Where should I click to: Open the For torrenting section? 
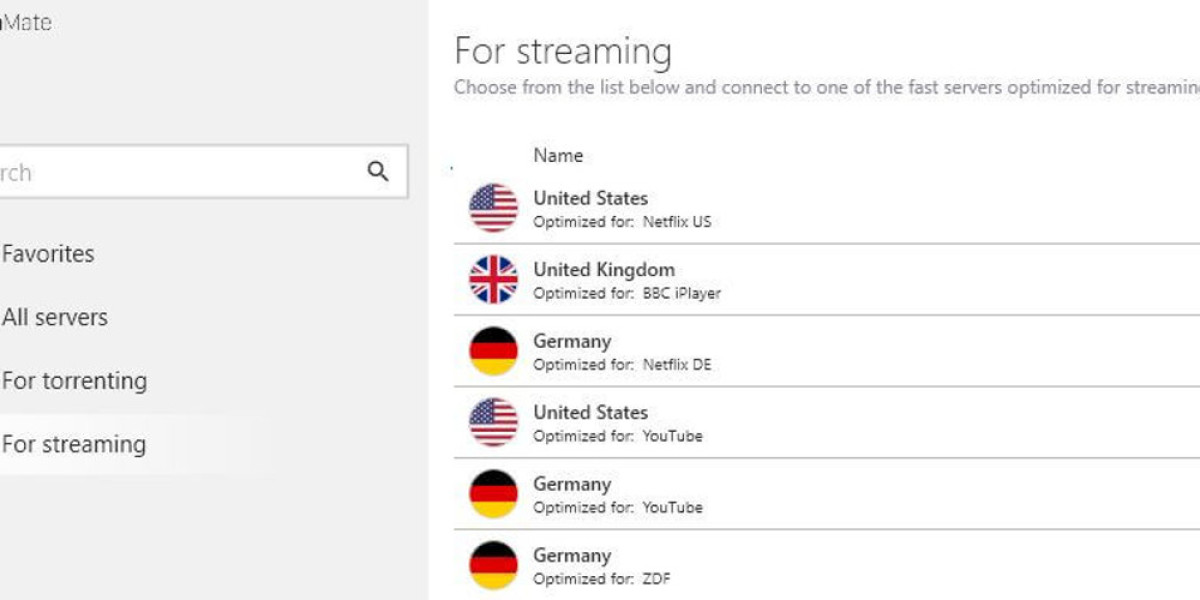[x=74, y=381]
